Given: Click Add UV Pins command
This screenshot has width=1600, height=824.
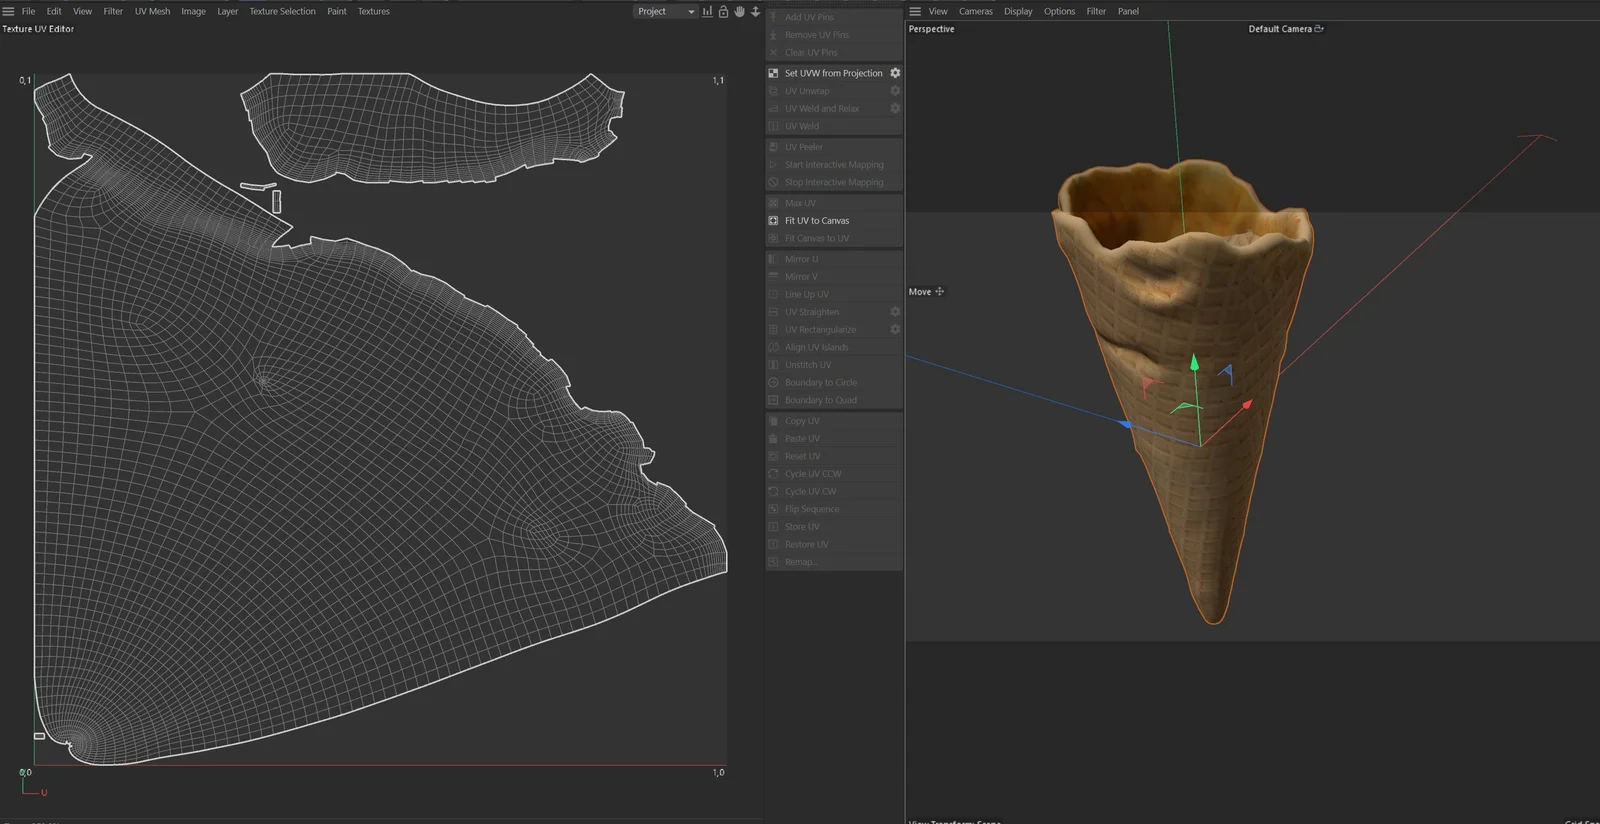Looking at the screenshot, I should click(808, 17).
